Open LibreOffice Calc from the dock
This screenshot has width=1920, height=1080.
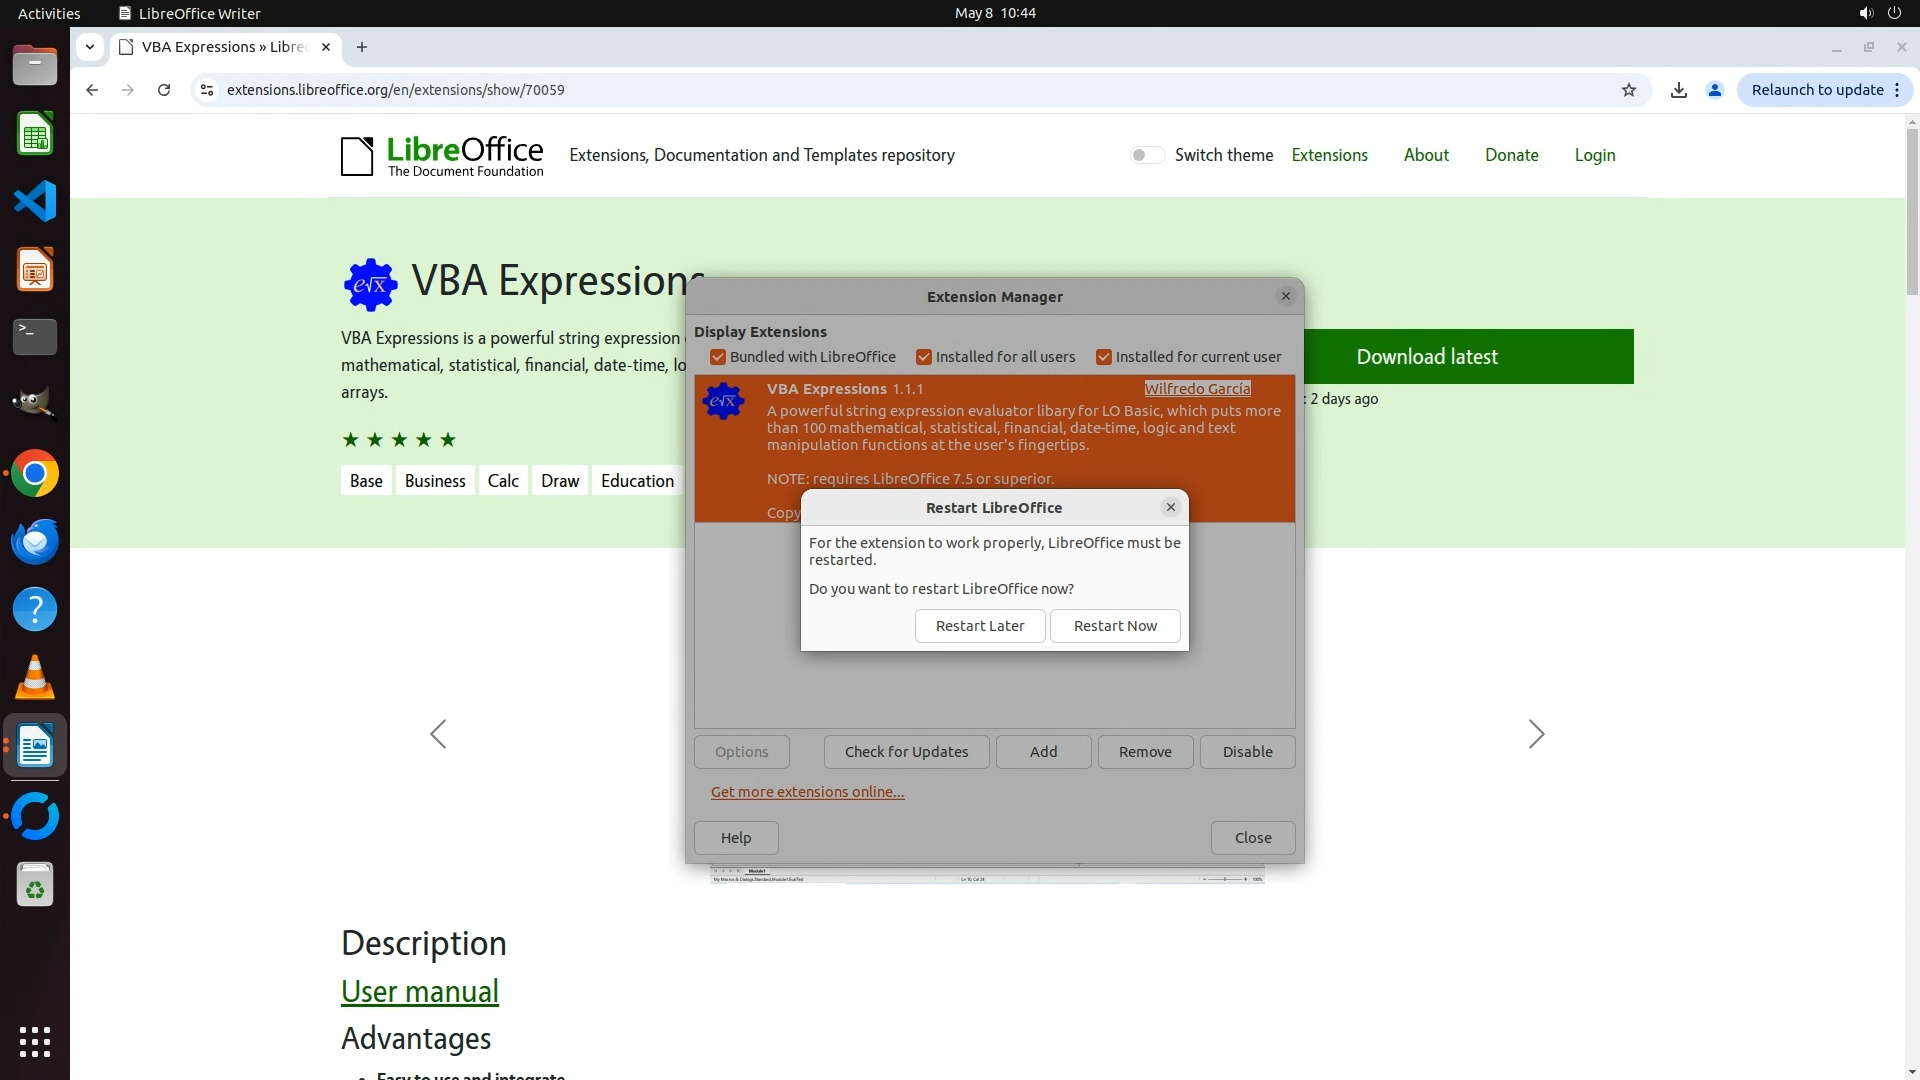click(x=35, y=134)
